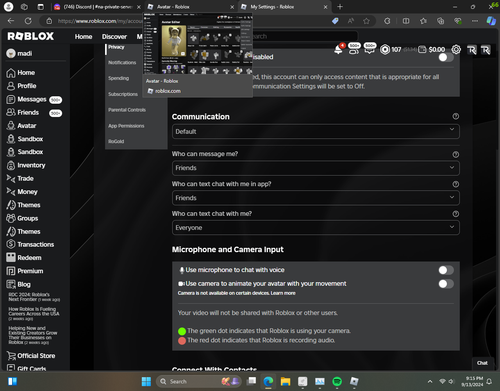
Task: Select Parental Controls settings tab
Action: point(127,110)
